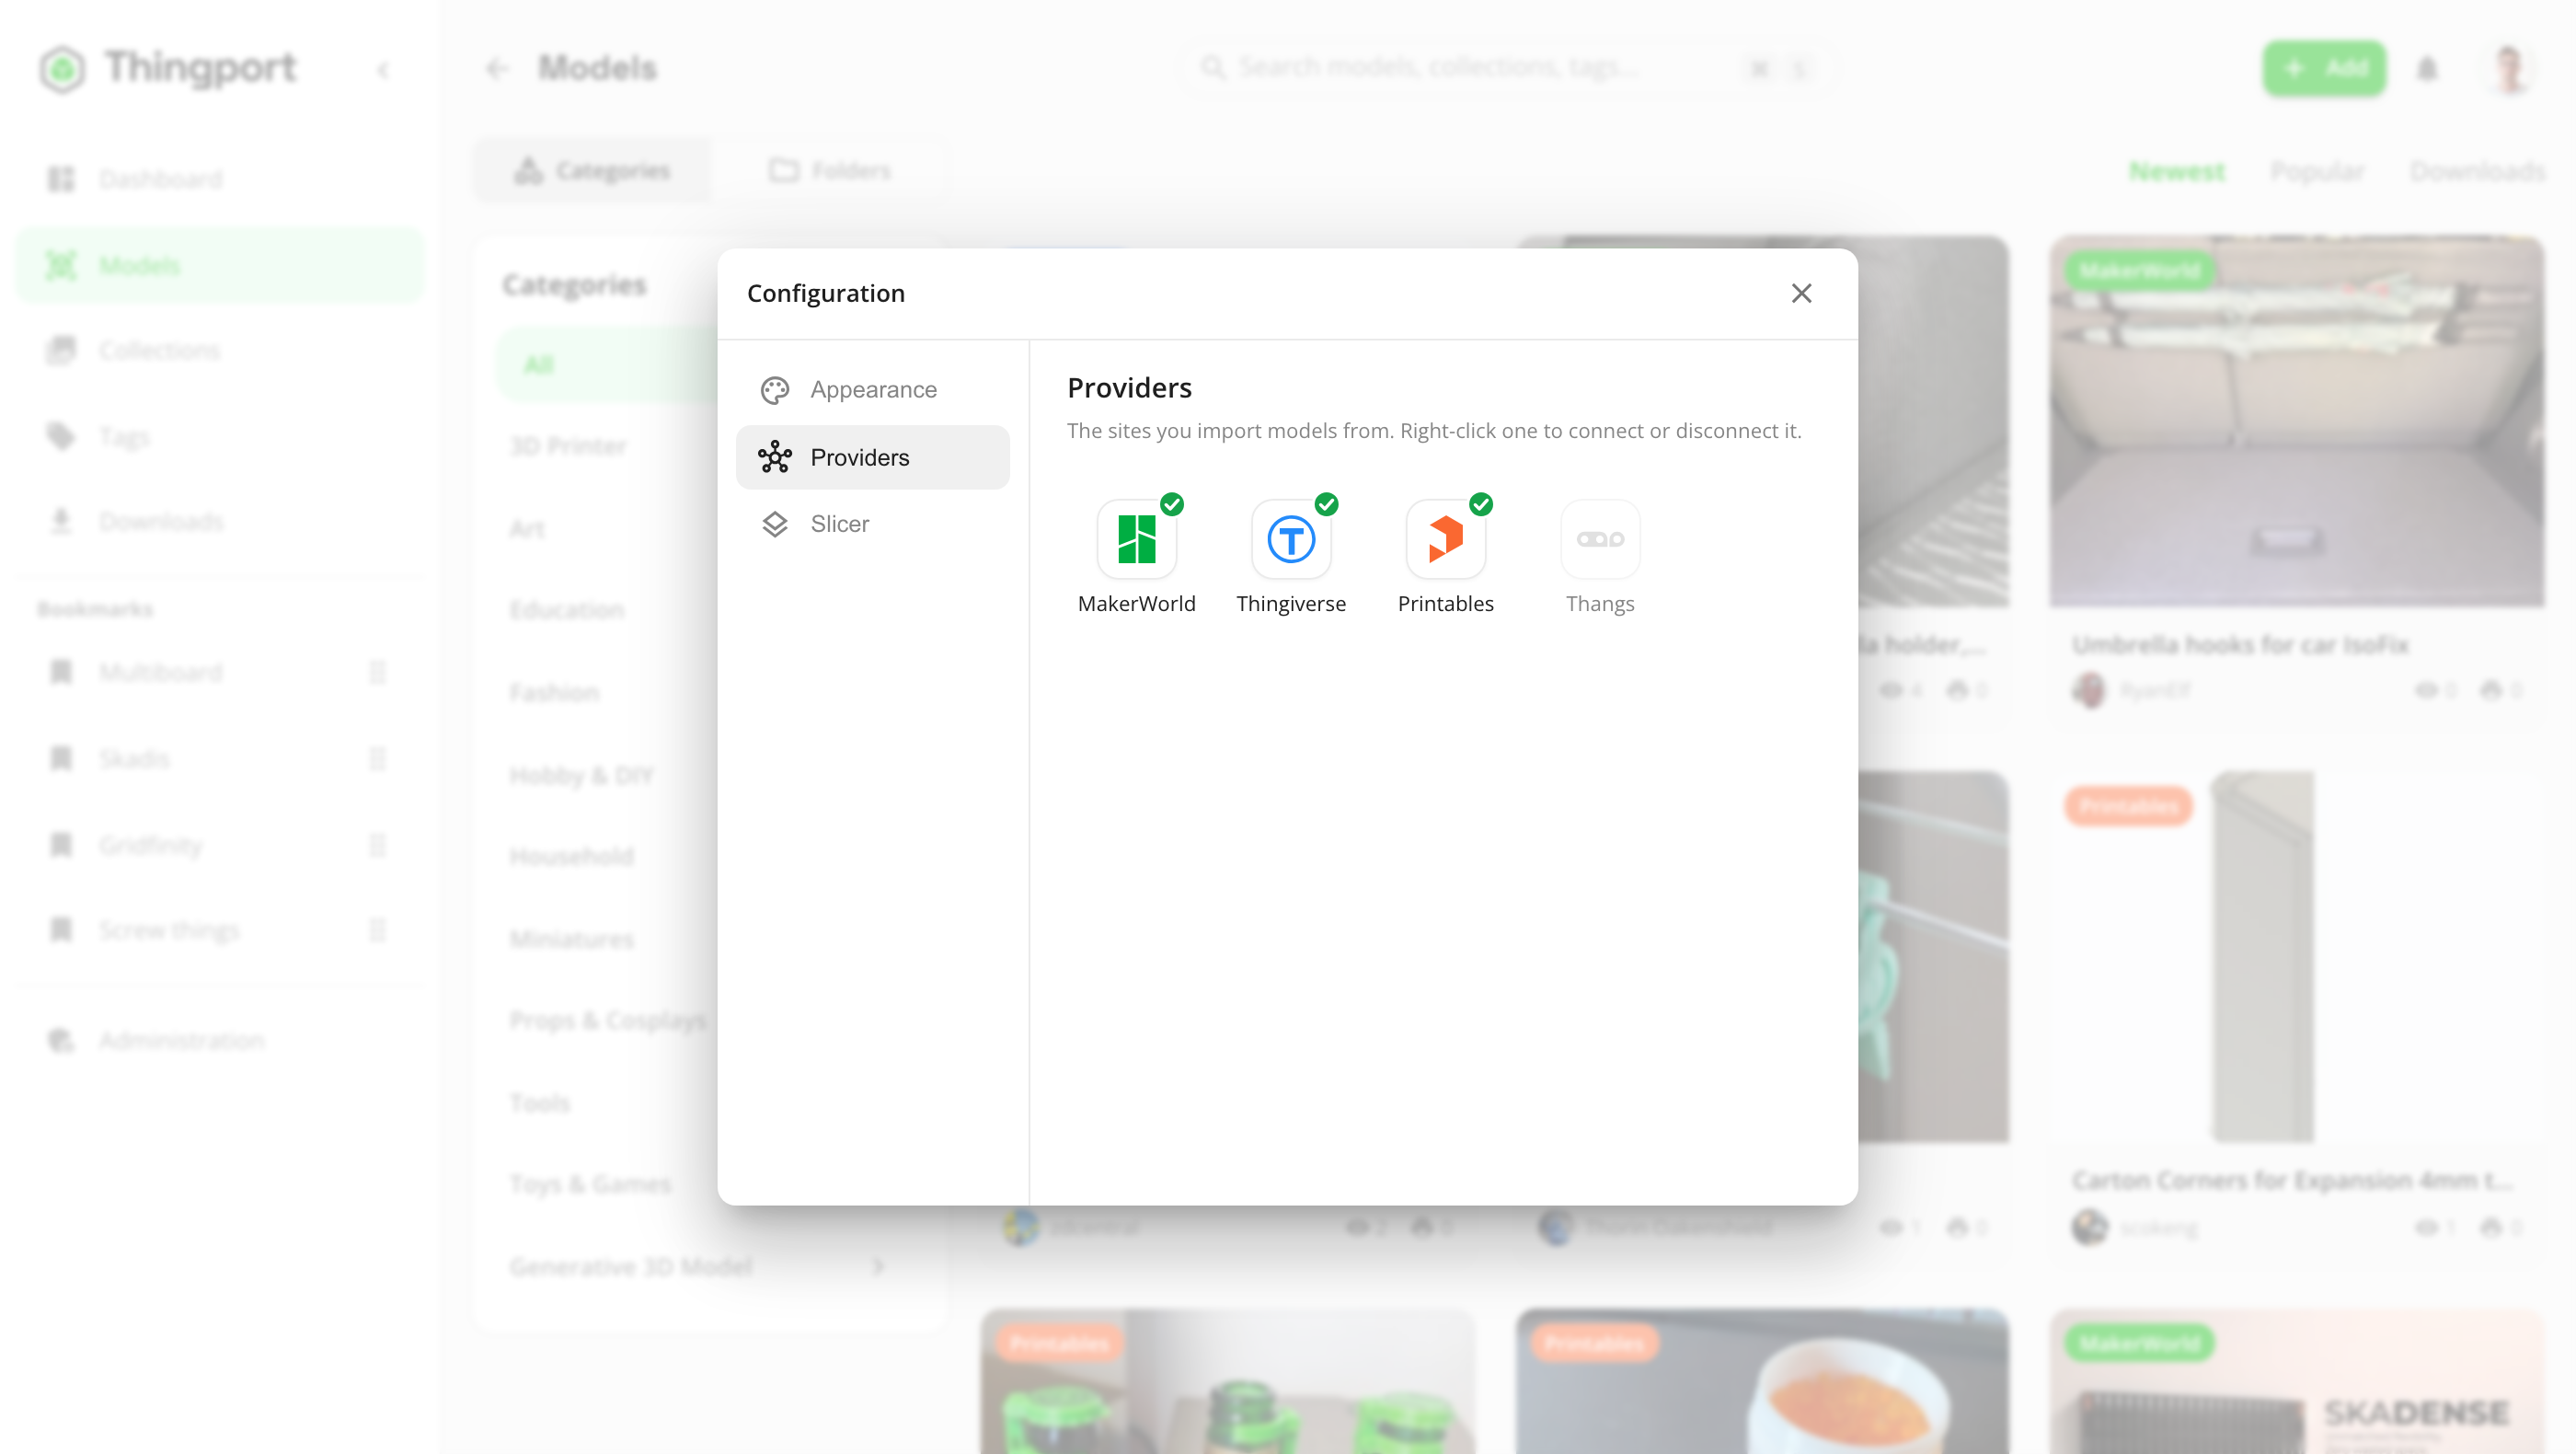Open the user avatar menu
This screenshot has height=1454, width=2576.
(x=2508, y=69)
